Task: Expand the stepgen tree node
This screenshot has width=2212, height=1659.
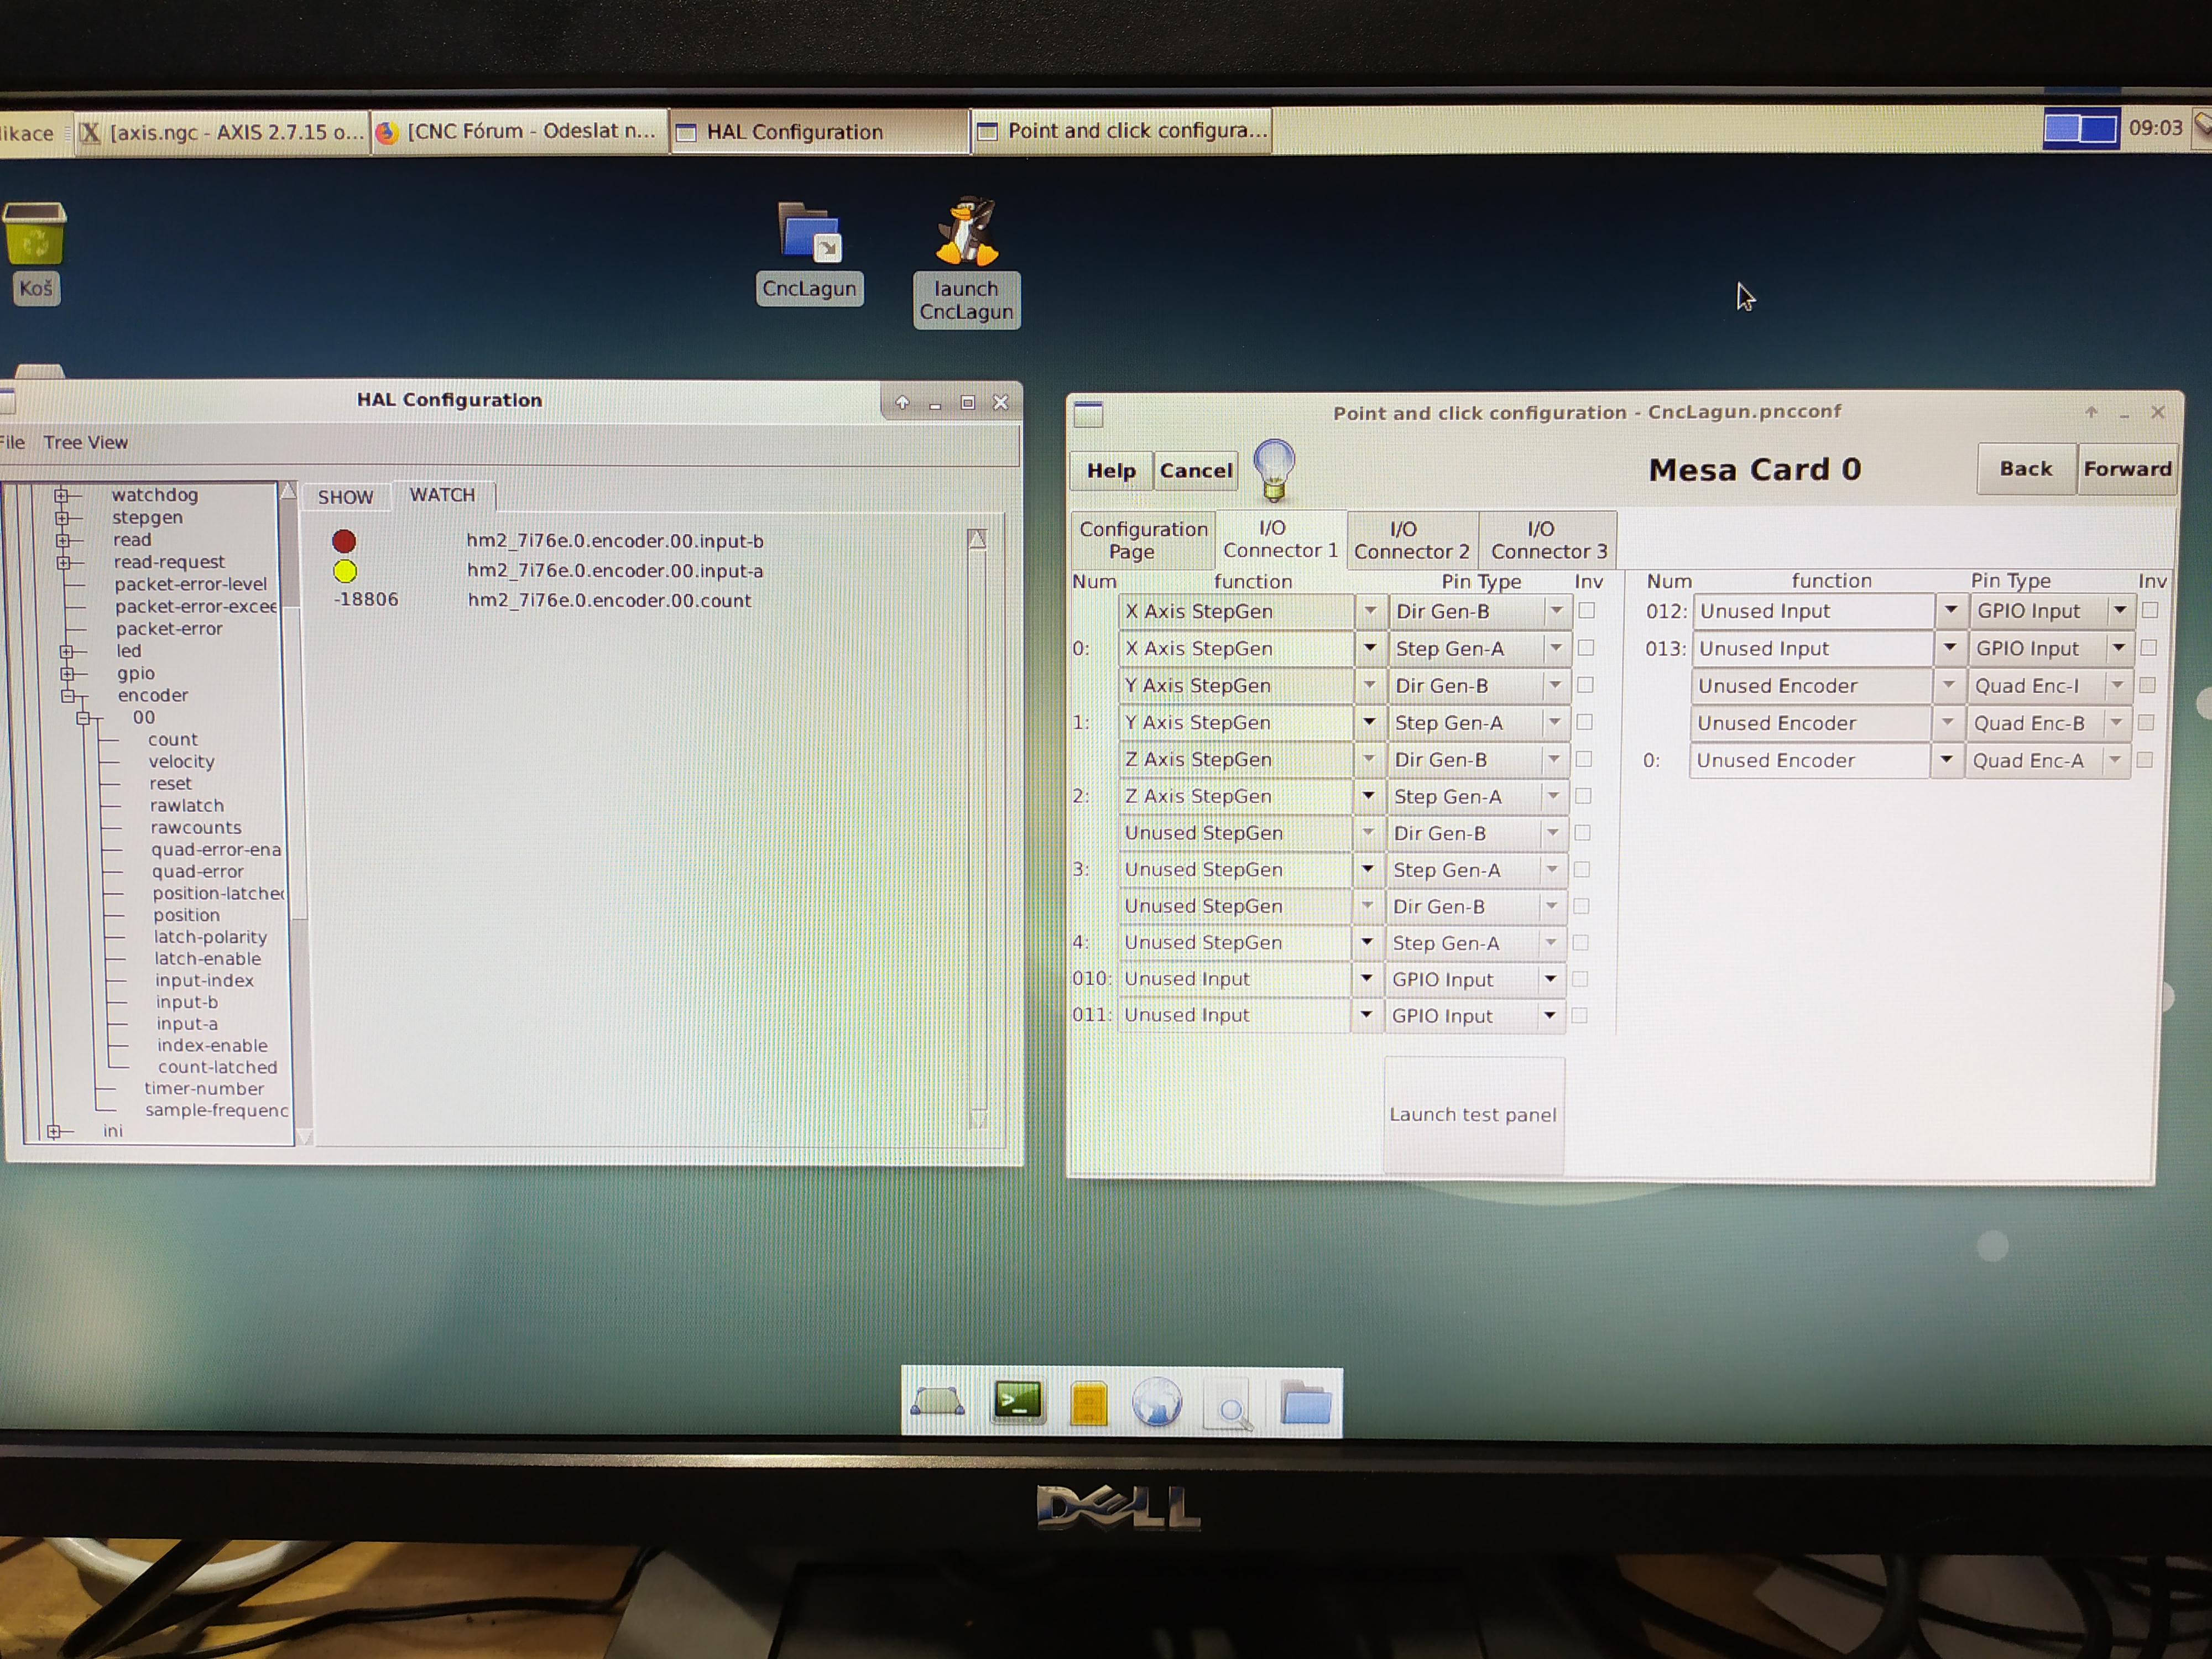Action: pyautogui.click(x=63, y=518)
